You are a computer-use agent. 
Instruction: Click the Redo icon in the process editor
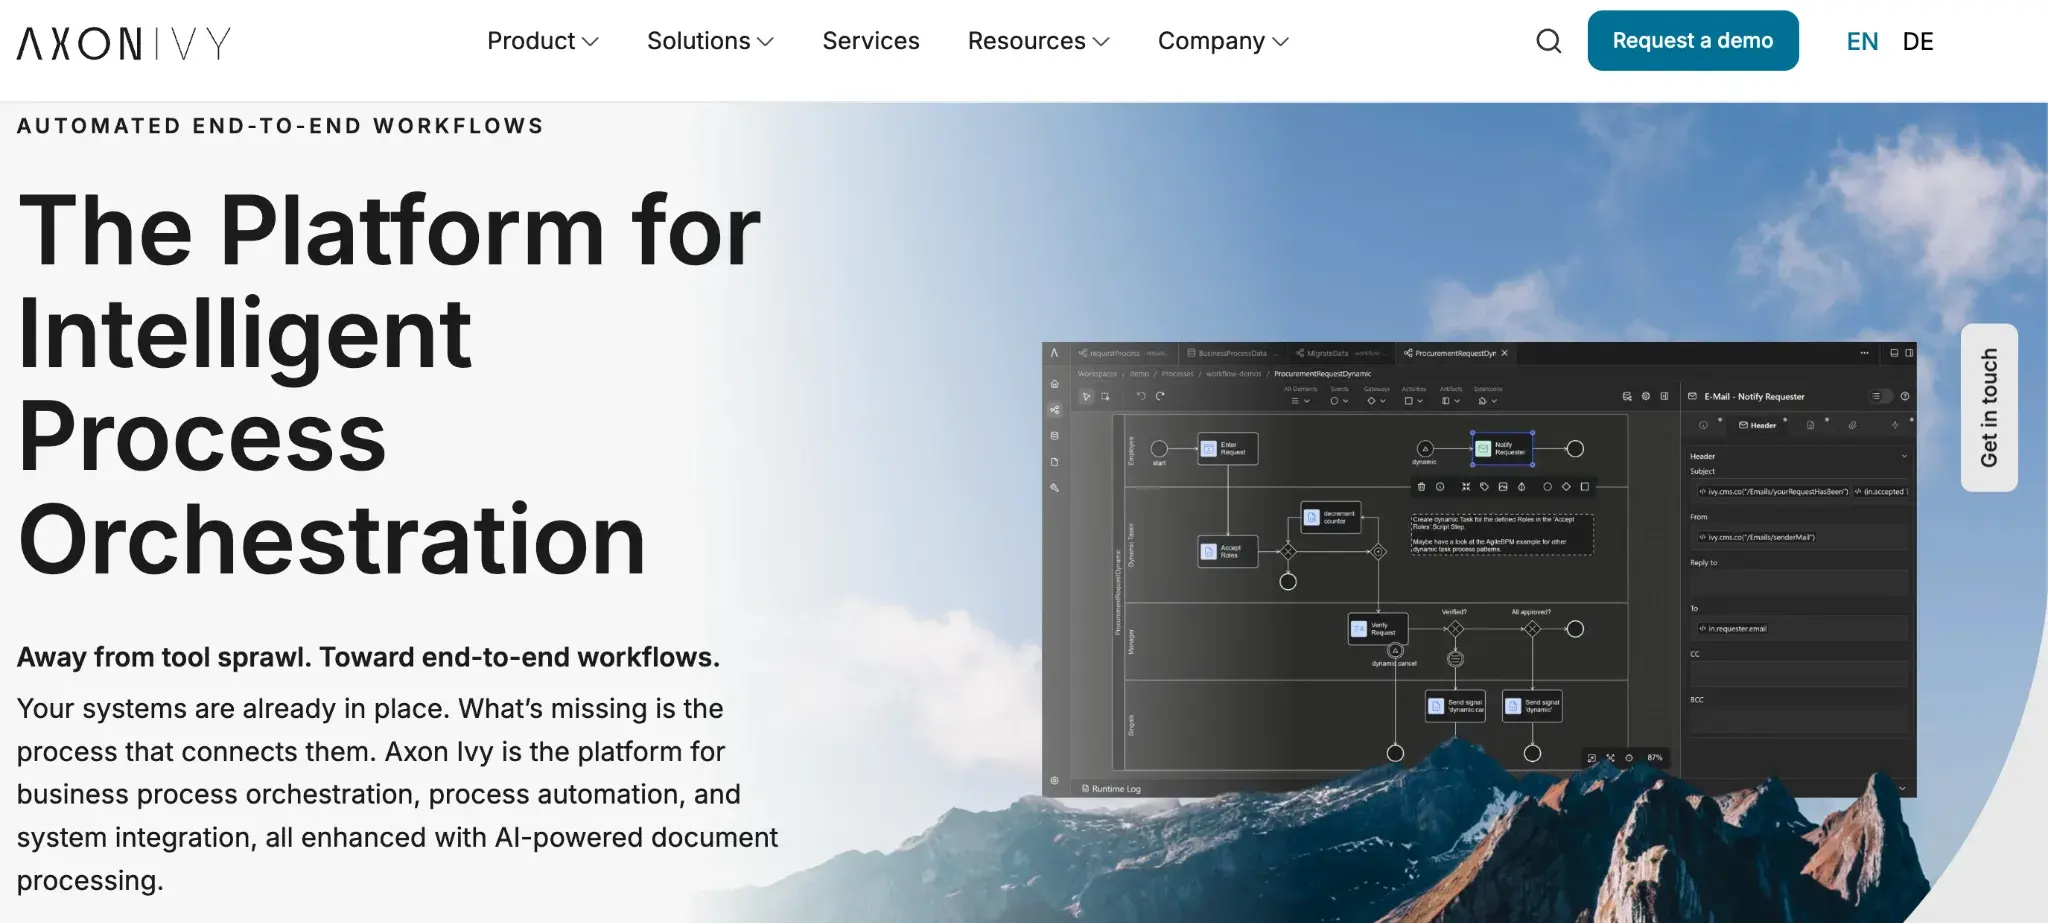pos(1159,395)
